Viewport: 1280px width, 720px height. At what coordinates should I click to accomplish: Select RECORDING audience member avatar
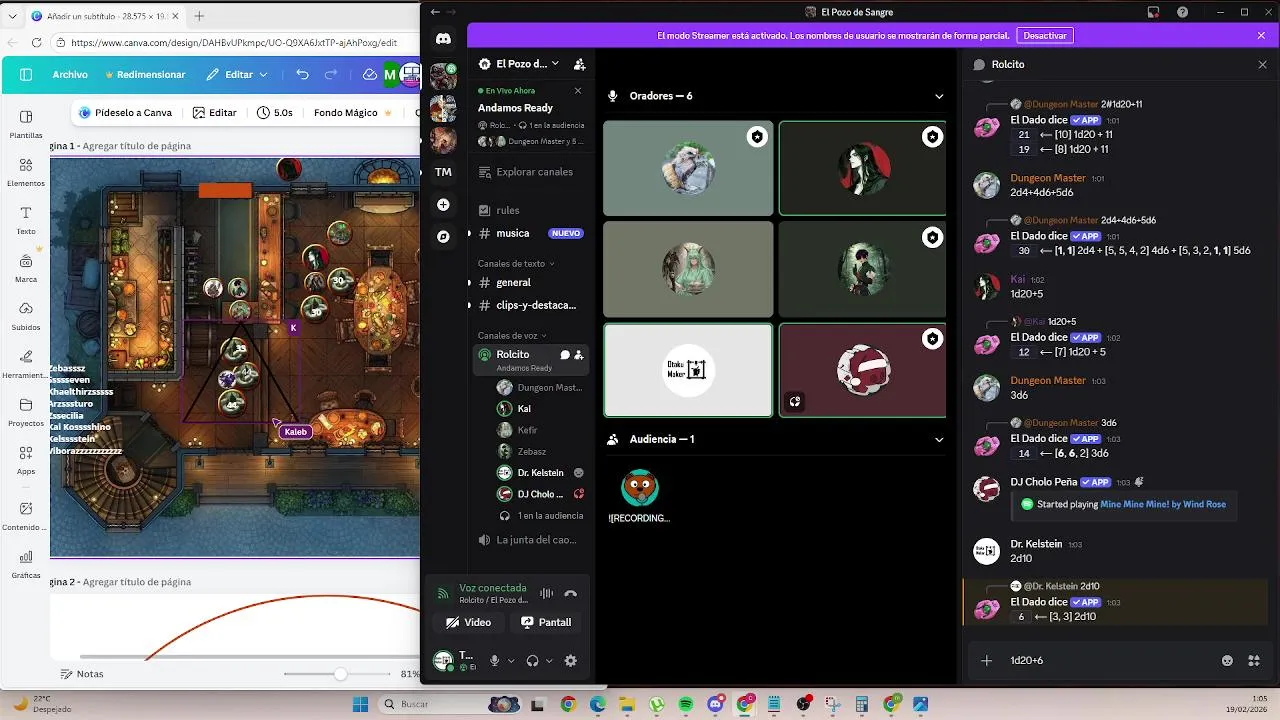639,488
